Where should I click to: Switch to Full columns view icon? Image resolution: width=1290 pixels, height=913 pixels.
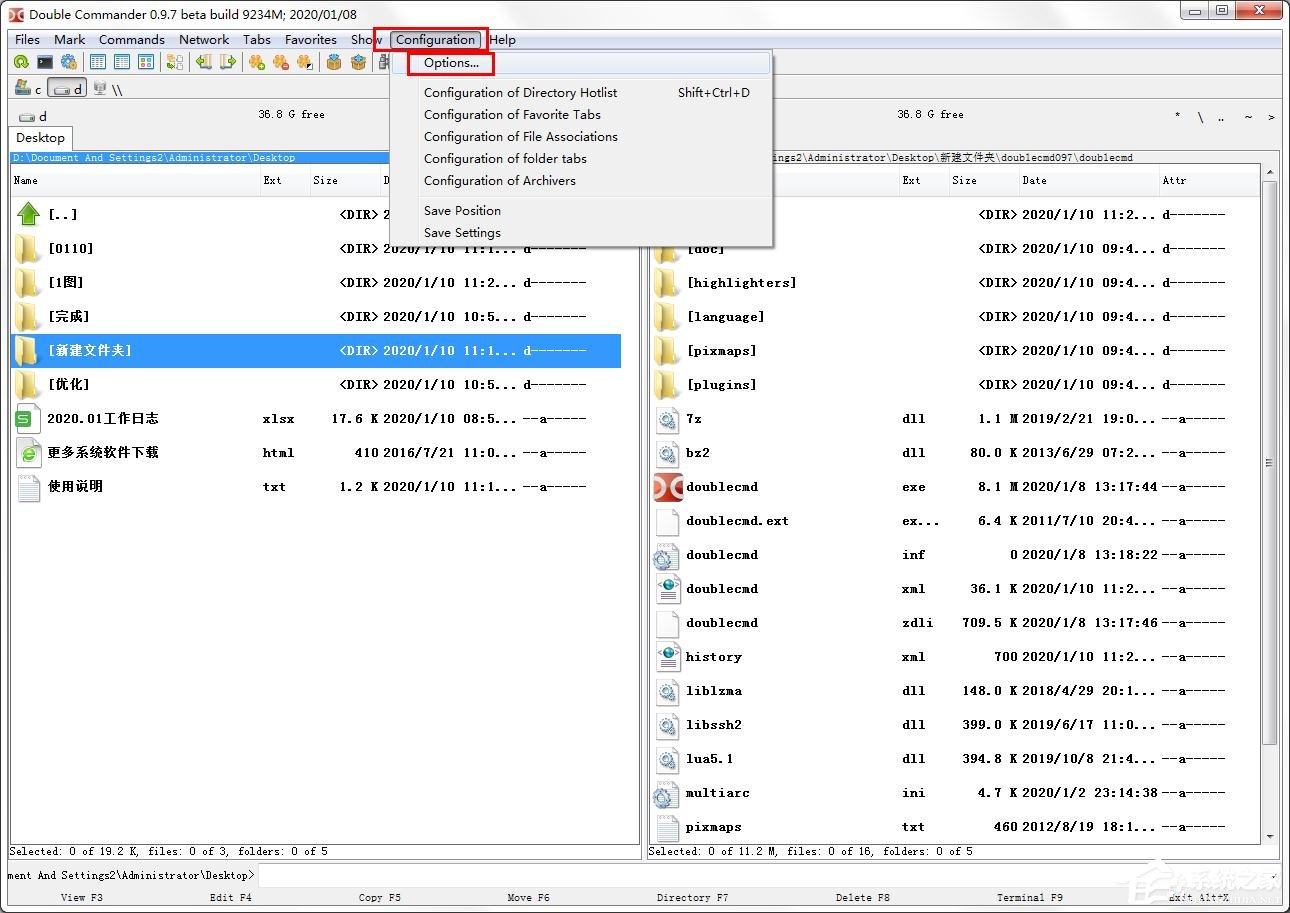pos(122,62)
